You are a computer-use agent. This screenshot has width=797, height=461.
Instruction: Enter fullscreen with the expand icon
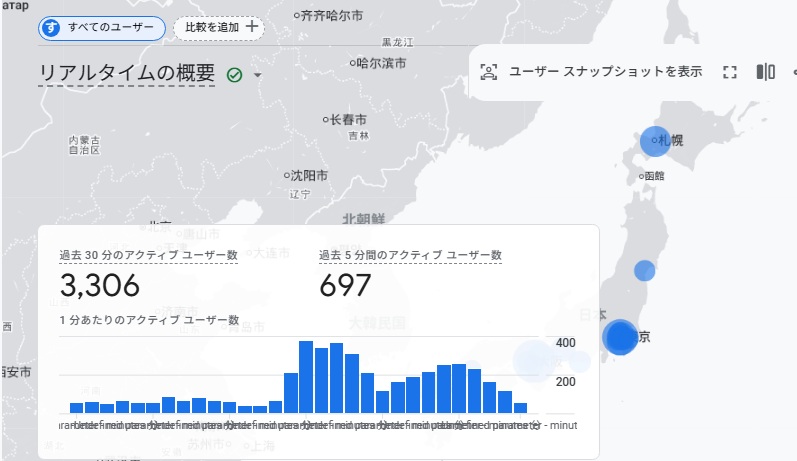pos(730,72)
